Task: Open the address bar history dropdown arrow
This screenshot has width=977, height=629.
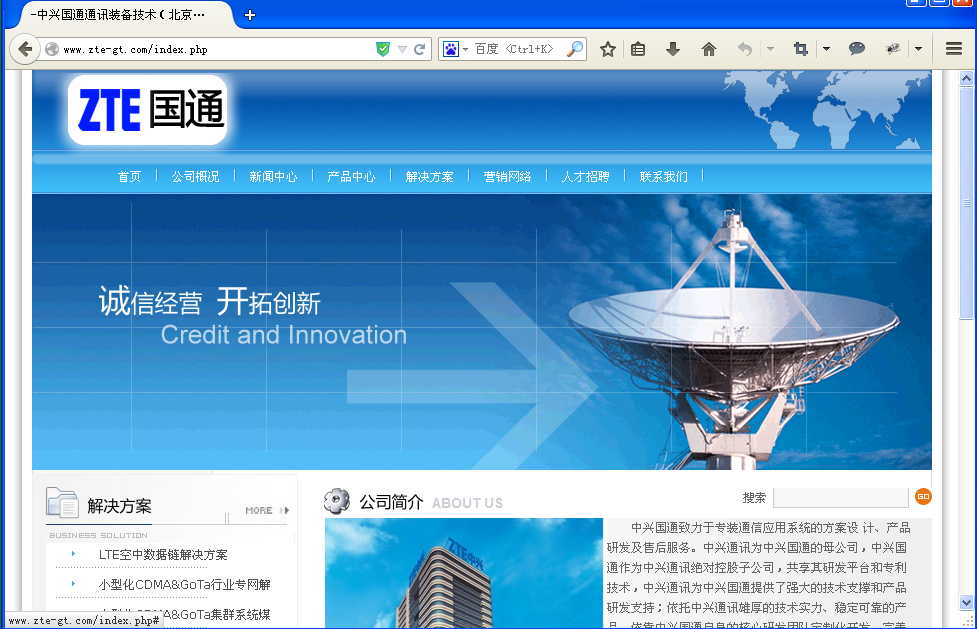Action: (x=403, y=49)
